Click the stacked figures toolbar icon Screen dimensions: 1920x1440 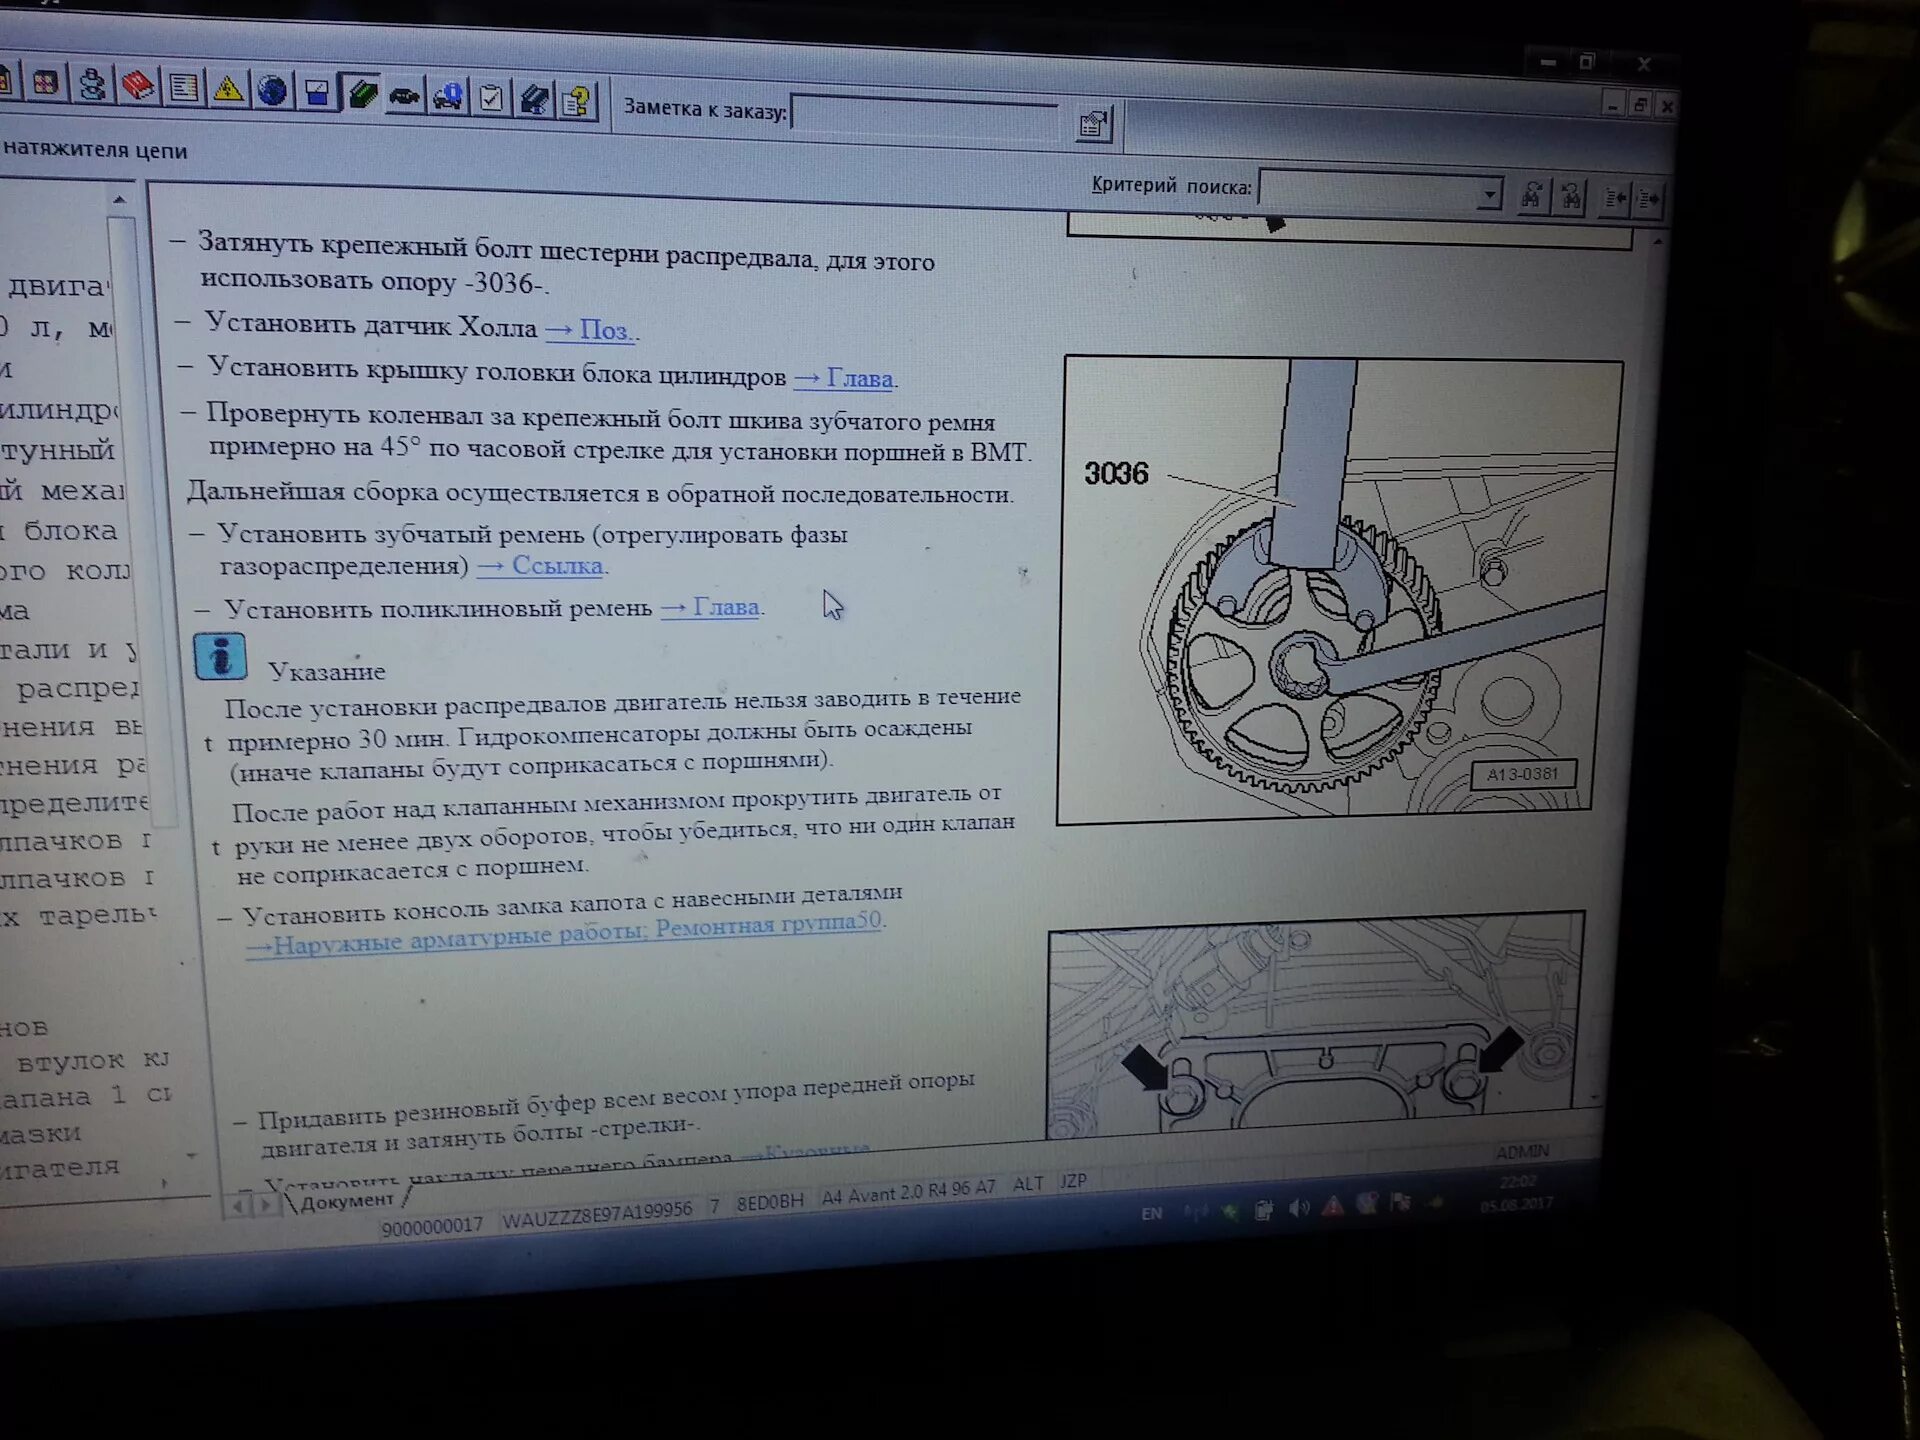coord(92,85)
